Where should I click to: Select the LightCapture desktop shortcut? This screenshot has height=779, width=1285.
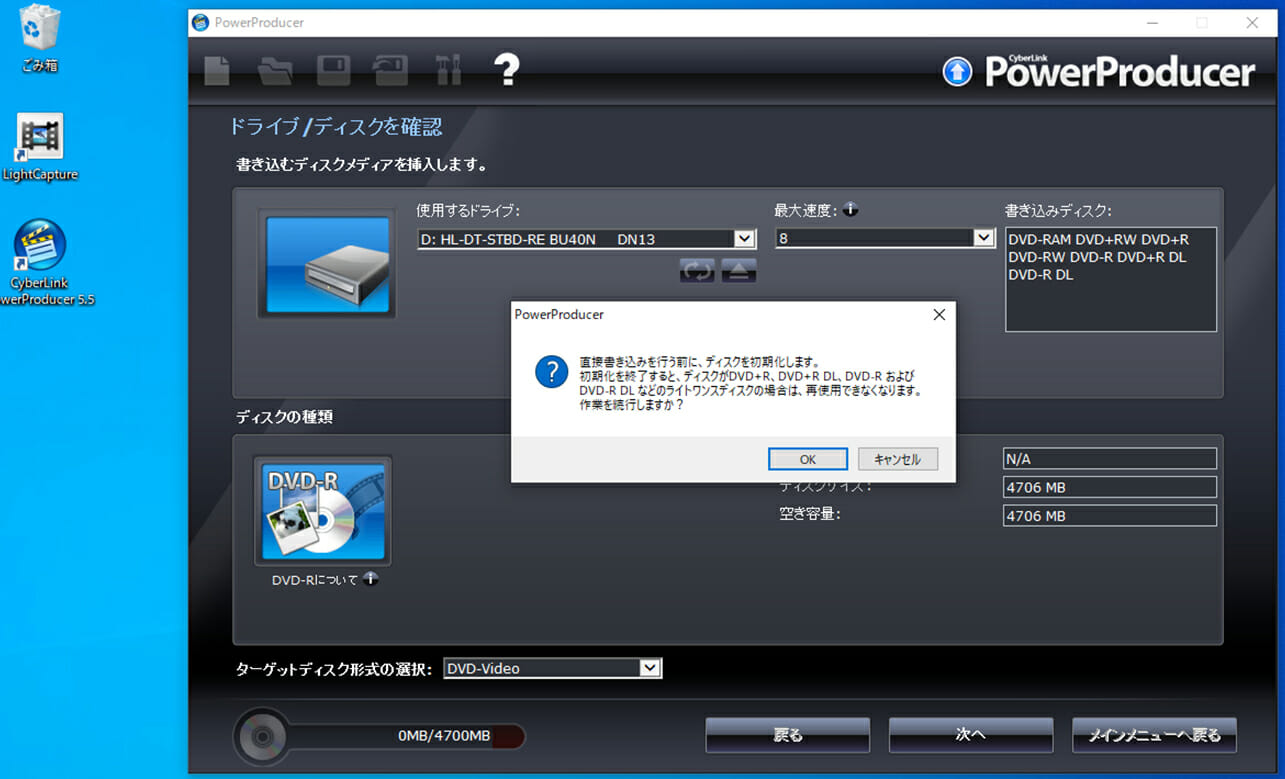point(40,147)
